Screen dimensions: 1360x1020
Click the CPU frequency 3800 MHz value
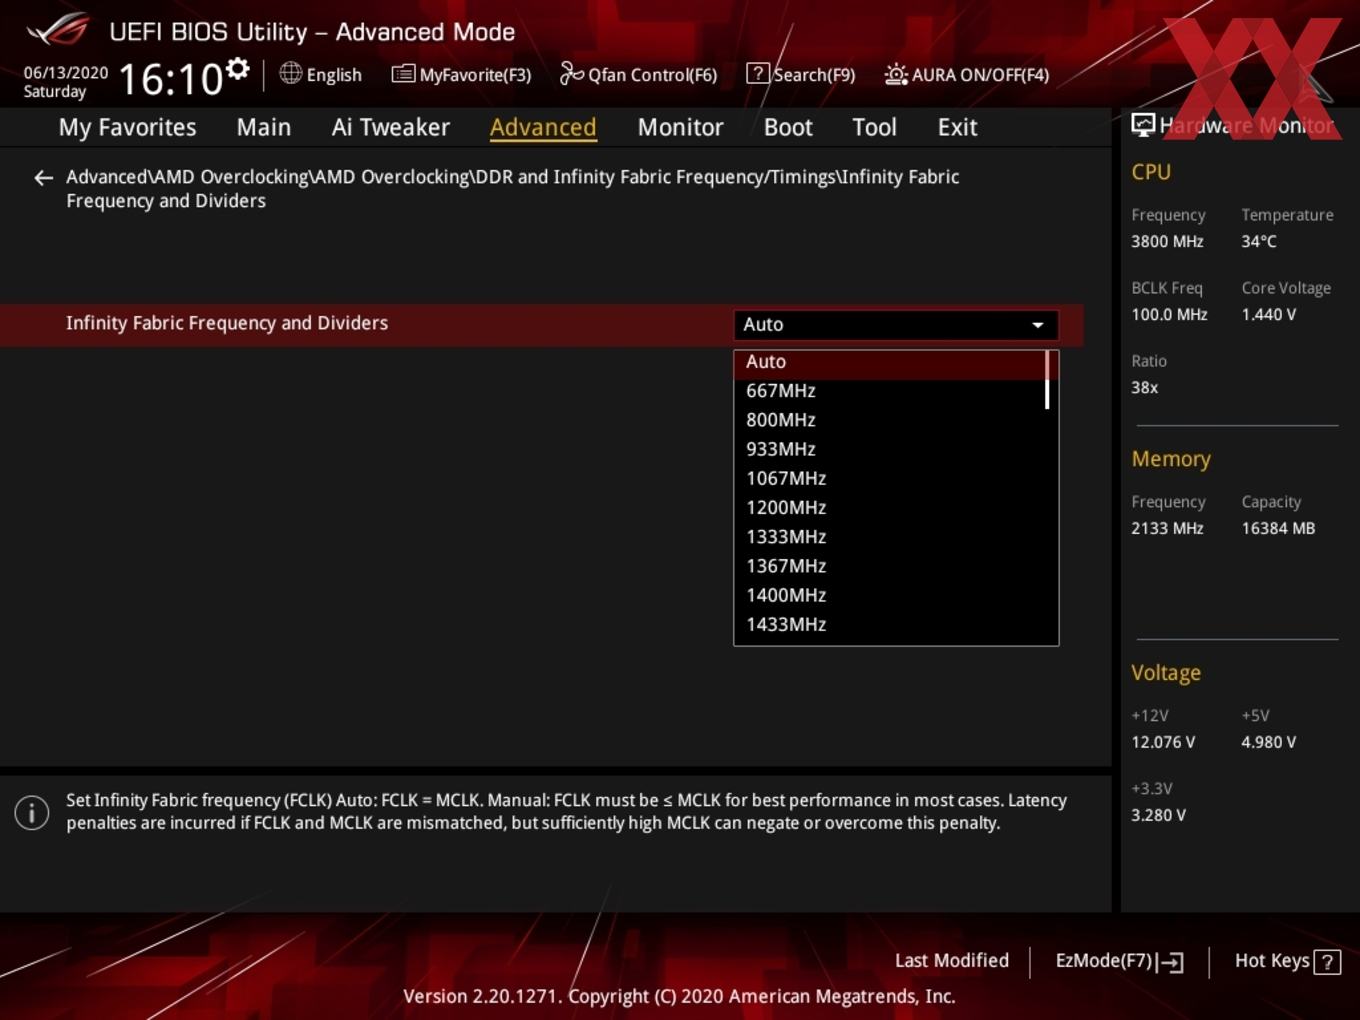tap(1167, 241)
